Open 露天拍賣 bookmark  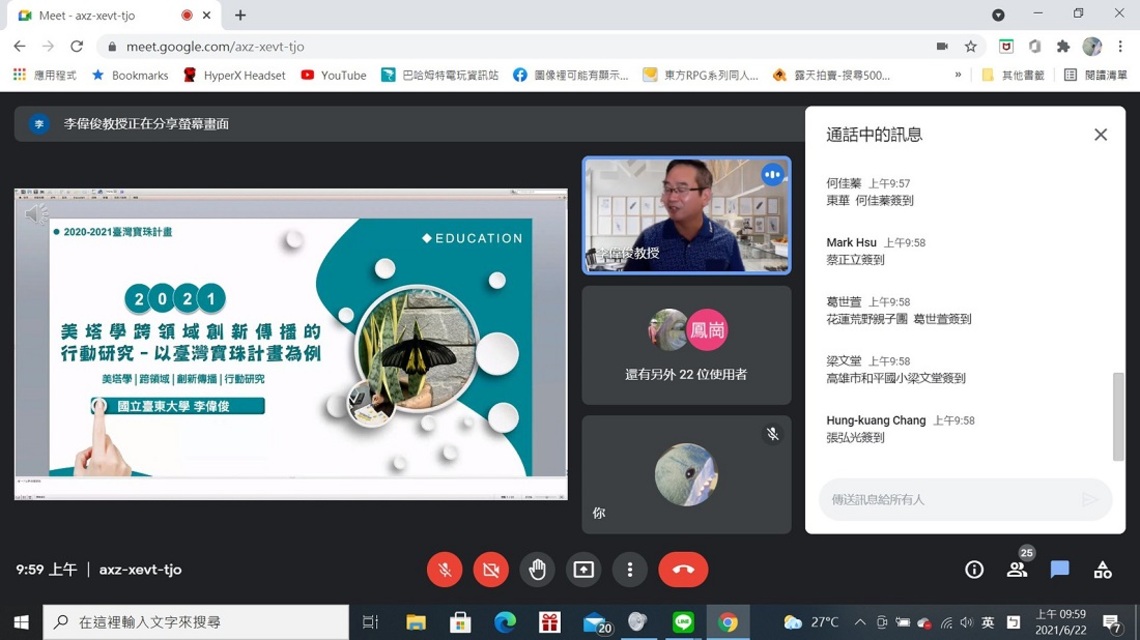pos(831,75)
